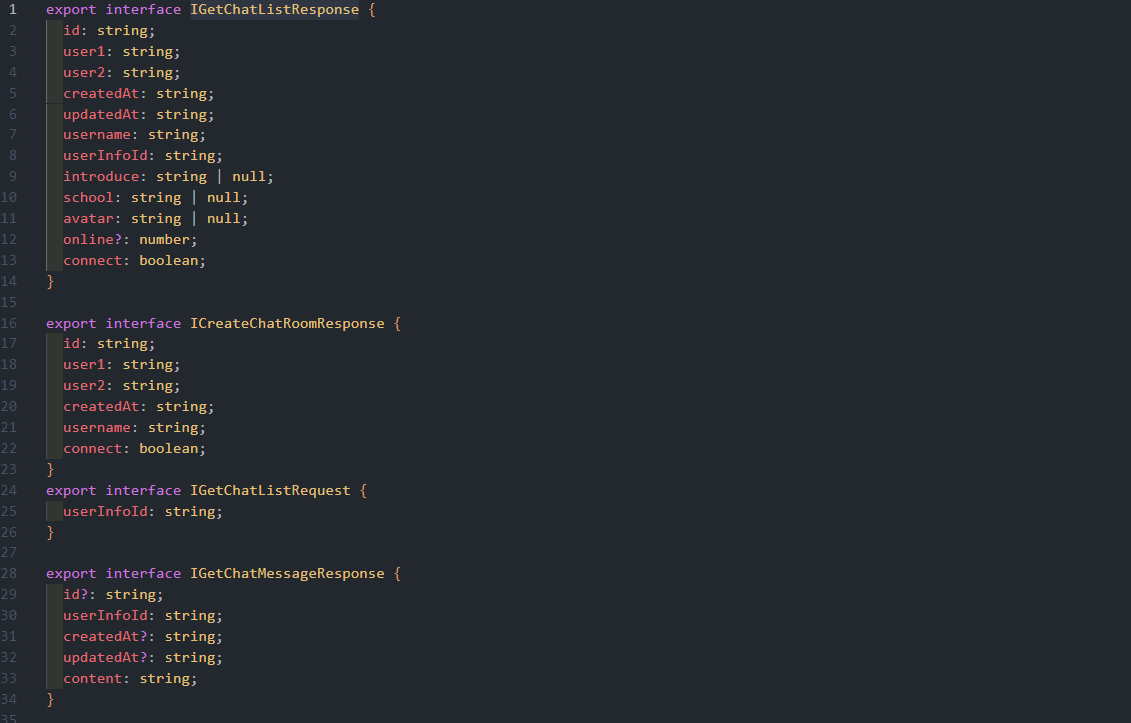1131x723 pixels.
Task: Click line number 28 in the gutter
Action: click(10, 574)
